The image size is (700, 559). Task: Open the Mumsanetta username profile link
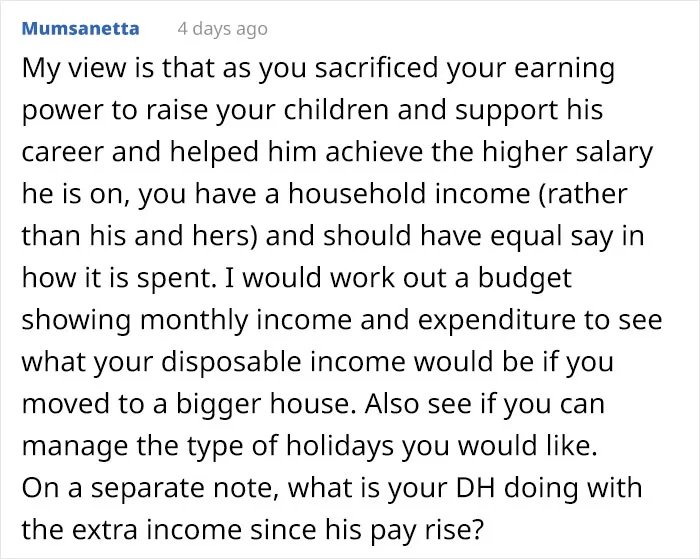coord(81,29)
